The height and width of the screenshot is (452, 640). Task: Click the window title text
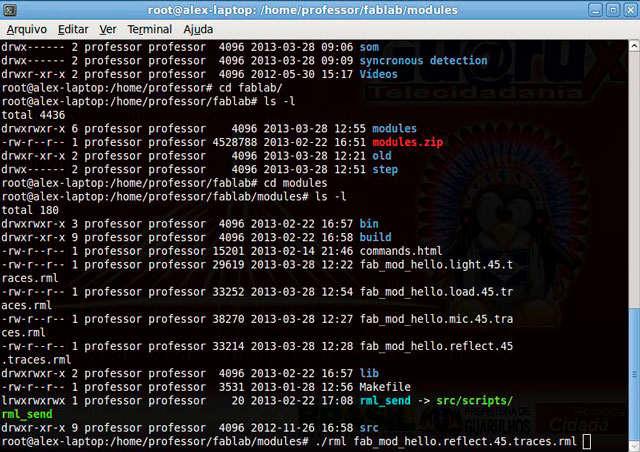[302, 10]
